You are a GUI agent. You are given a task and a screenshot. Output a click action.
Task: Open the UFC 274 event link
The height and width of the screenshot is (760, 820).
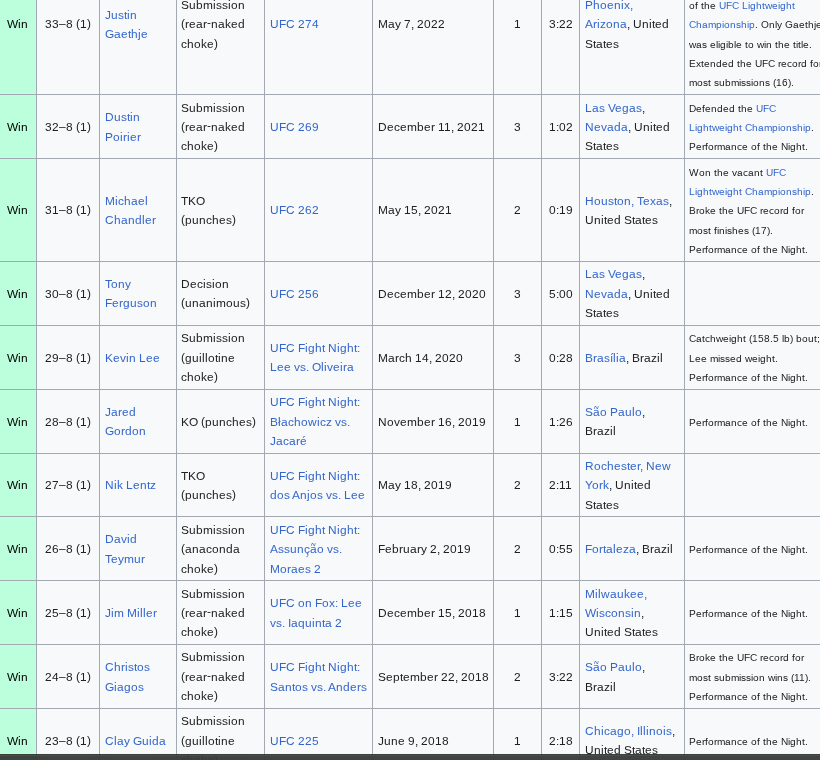(x=294, y=24)
